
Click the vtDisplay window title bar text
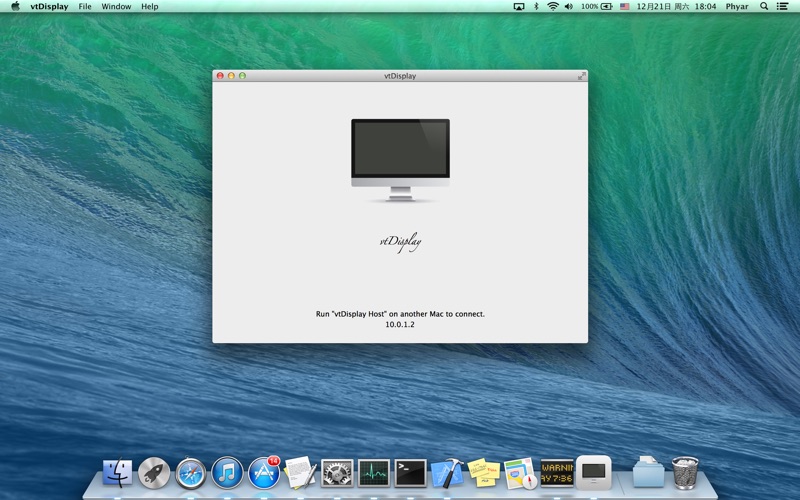(x=400, y=76)
